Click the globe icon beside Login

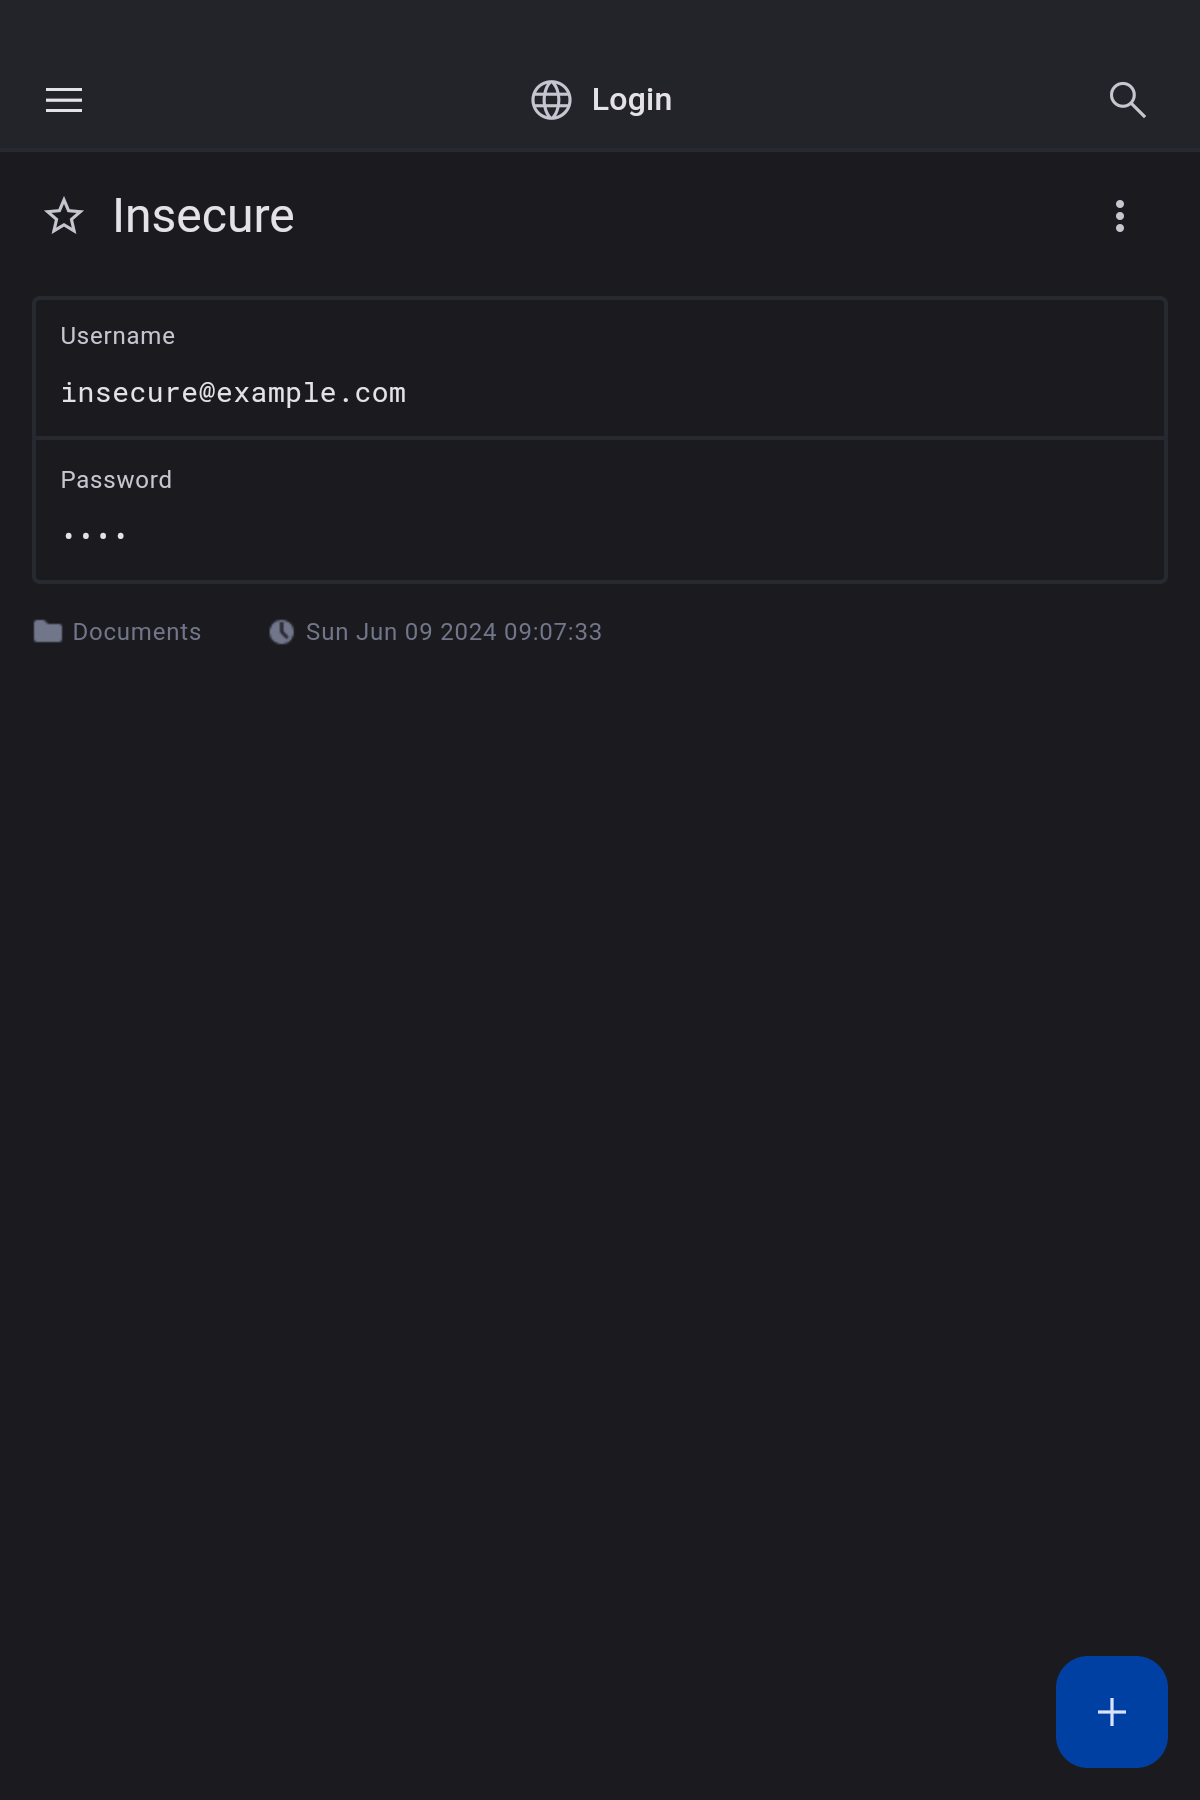551,100
